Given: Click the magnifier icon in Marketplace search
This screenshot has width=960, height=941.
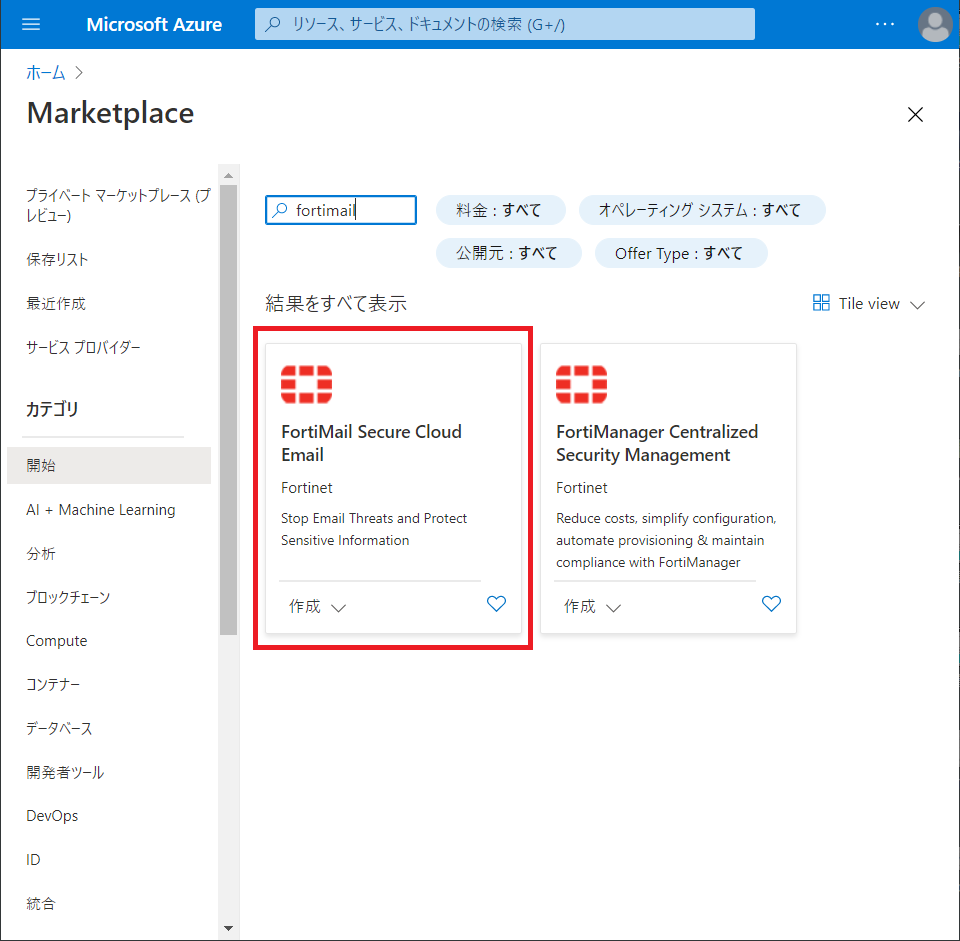Looking at the screenshot, I should (280, 210).
